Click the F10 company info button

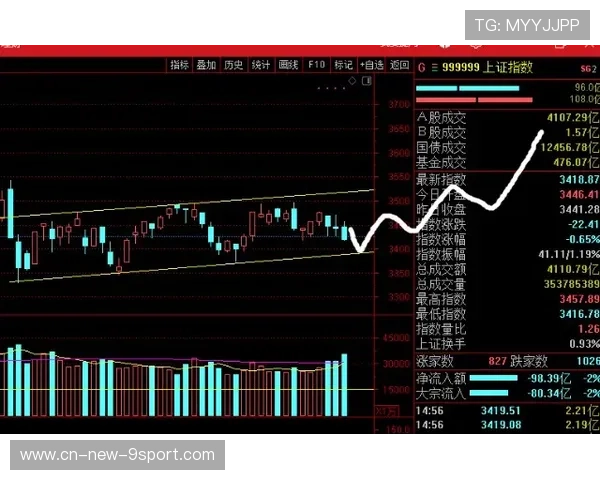[x=316, y=64]
